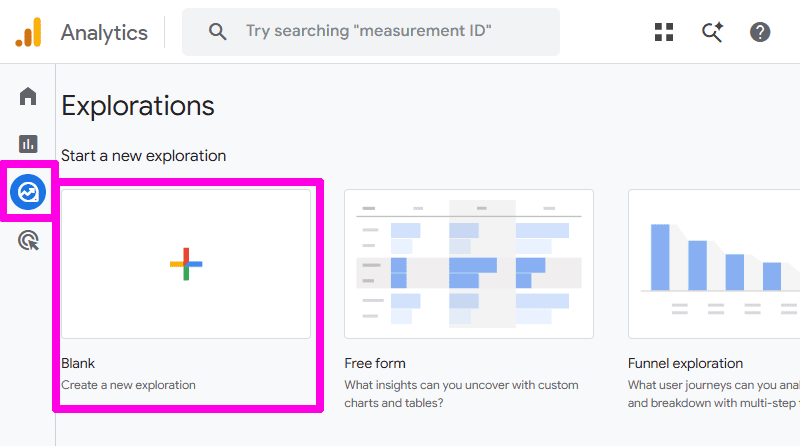Click the "Free form" template label
800x446 pixels.
coord(375,363)
